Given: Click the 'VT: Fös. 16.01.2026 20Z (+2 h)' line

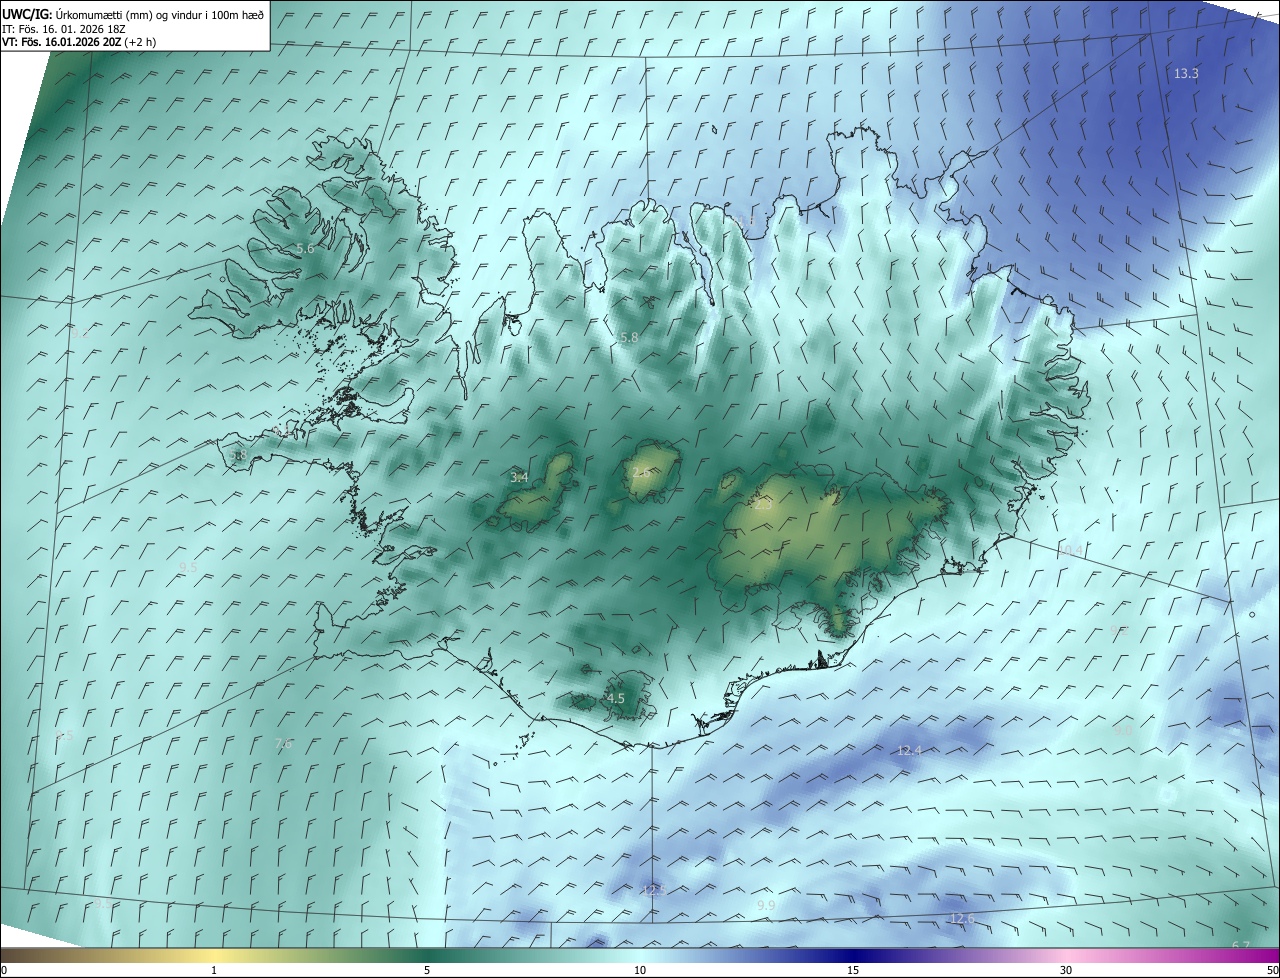Looking at the screenshot, I should [78, 42].
